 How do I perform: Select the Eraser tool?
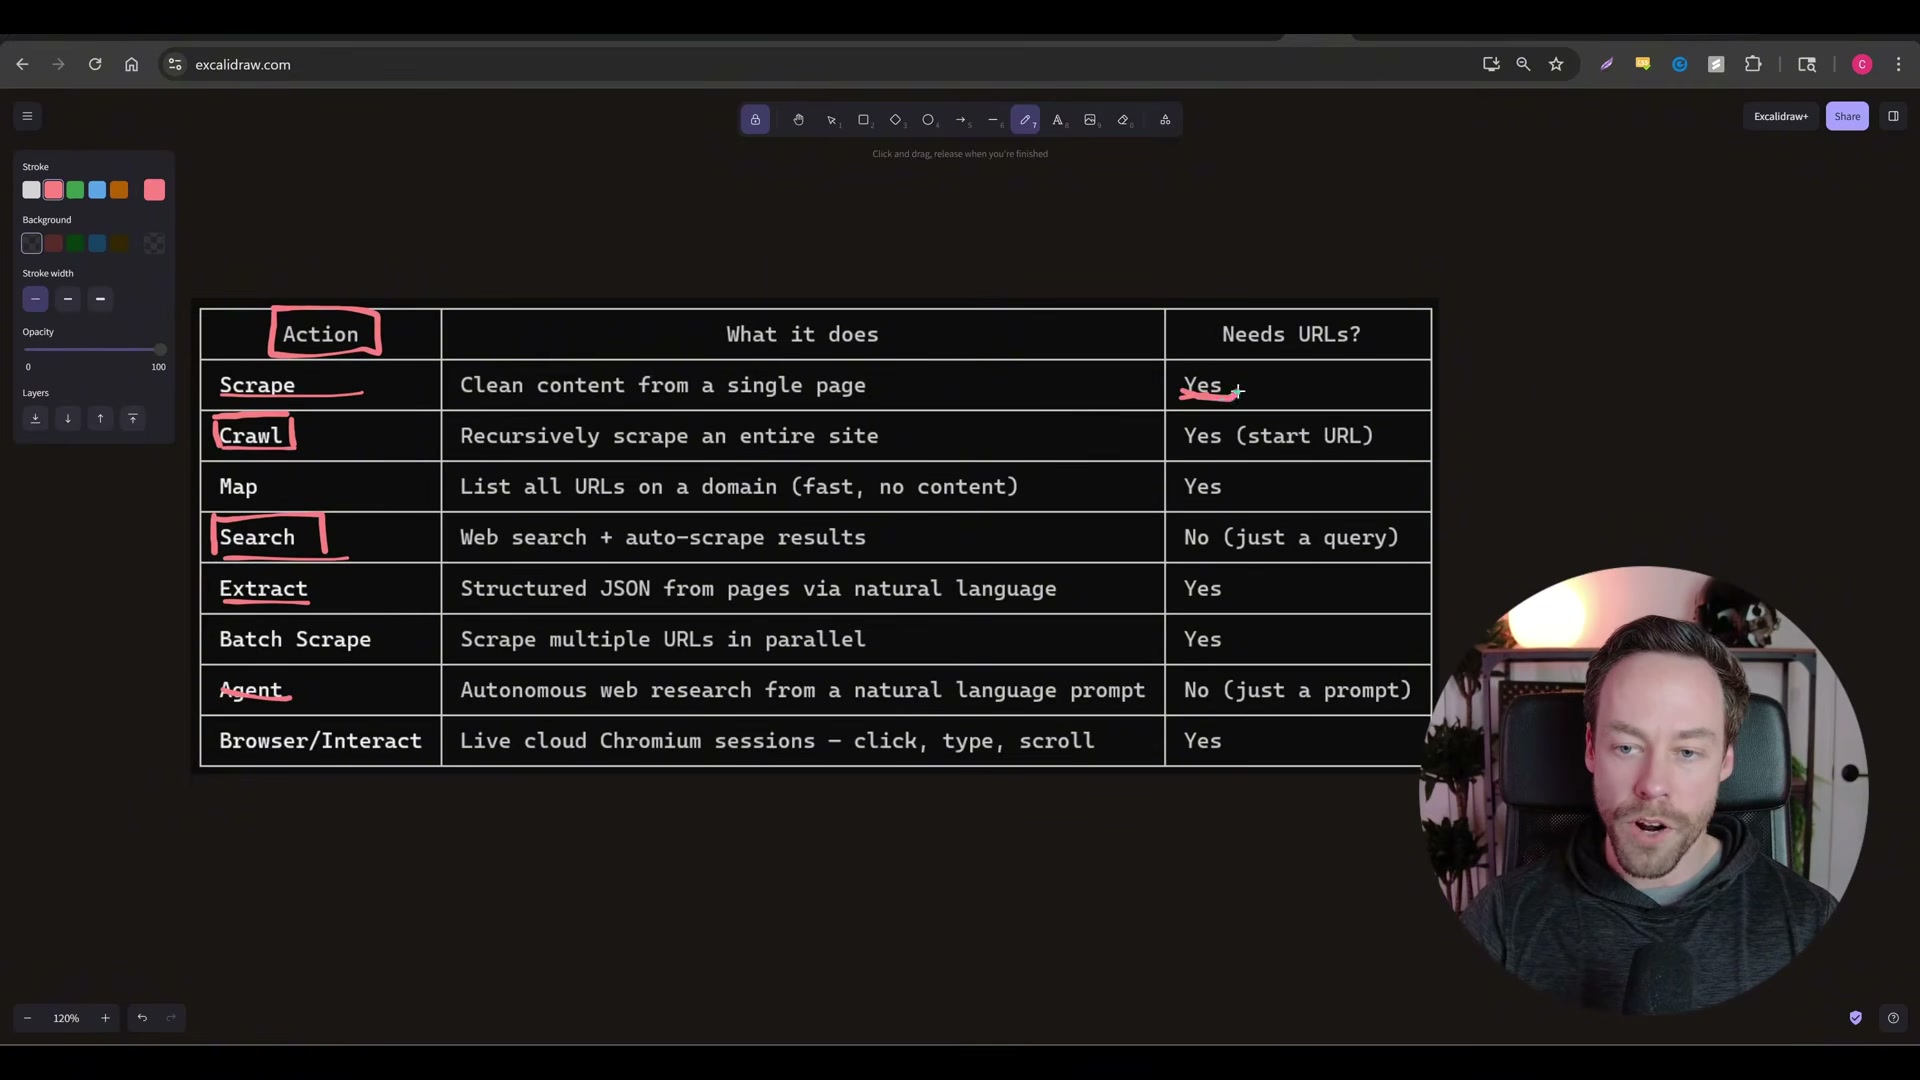(x=1124, y=119)
